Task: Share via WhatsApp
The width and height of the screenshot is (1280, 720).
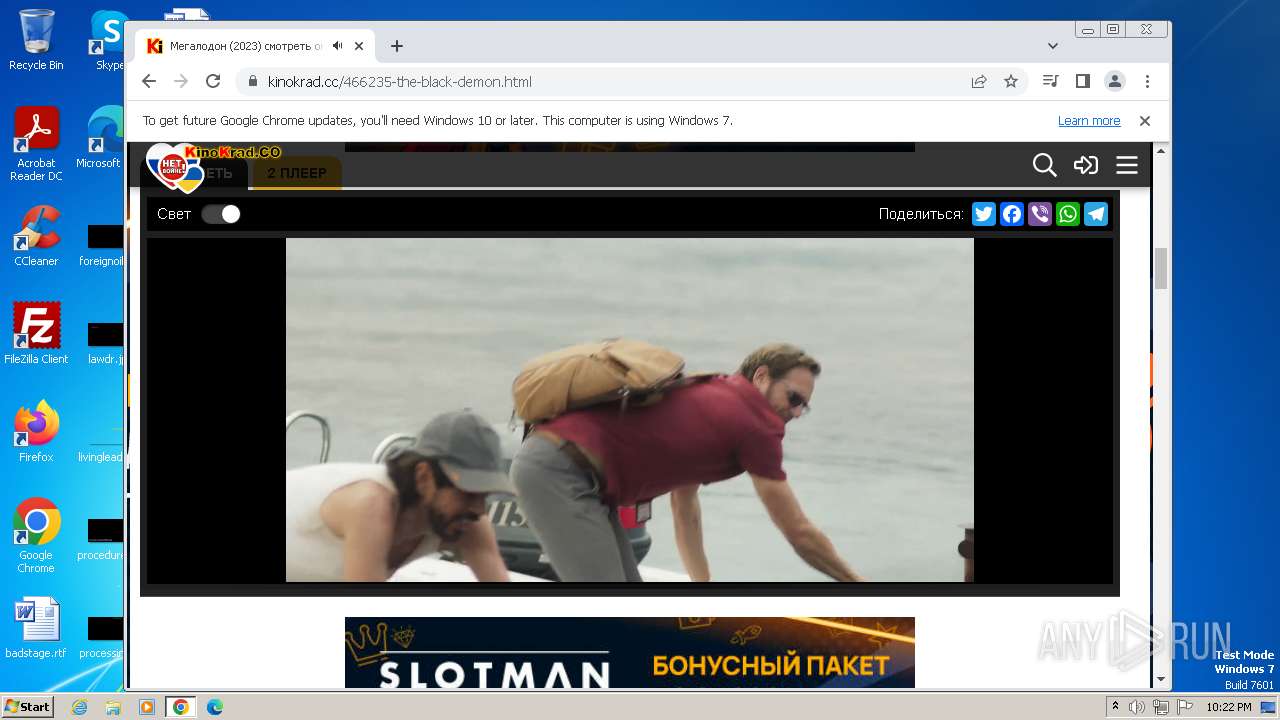Action: tap(1068, 214)
